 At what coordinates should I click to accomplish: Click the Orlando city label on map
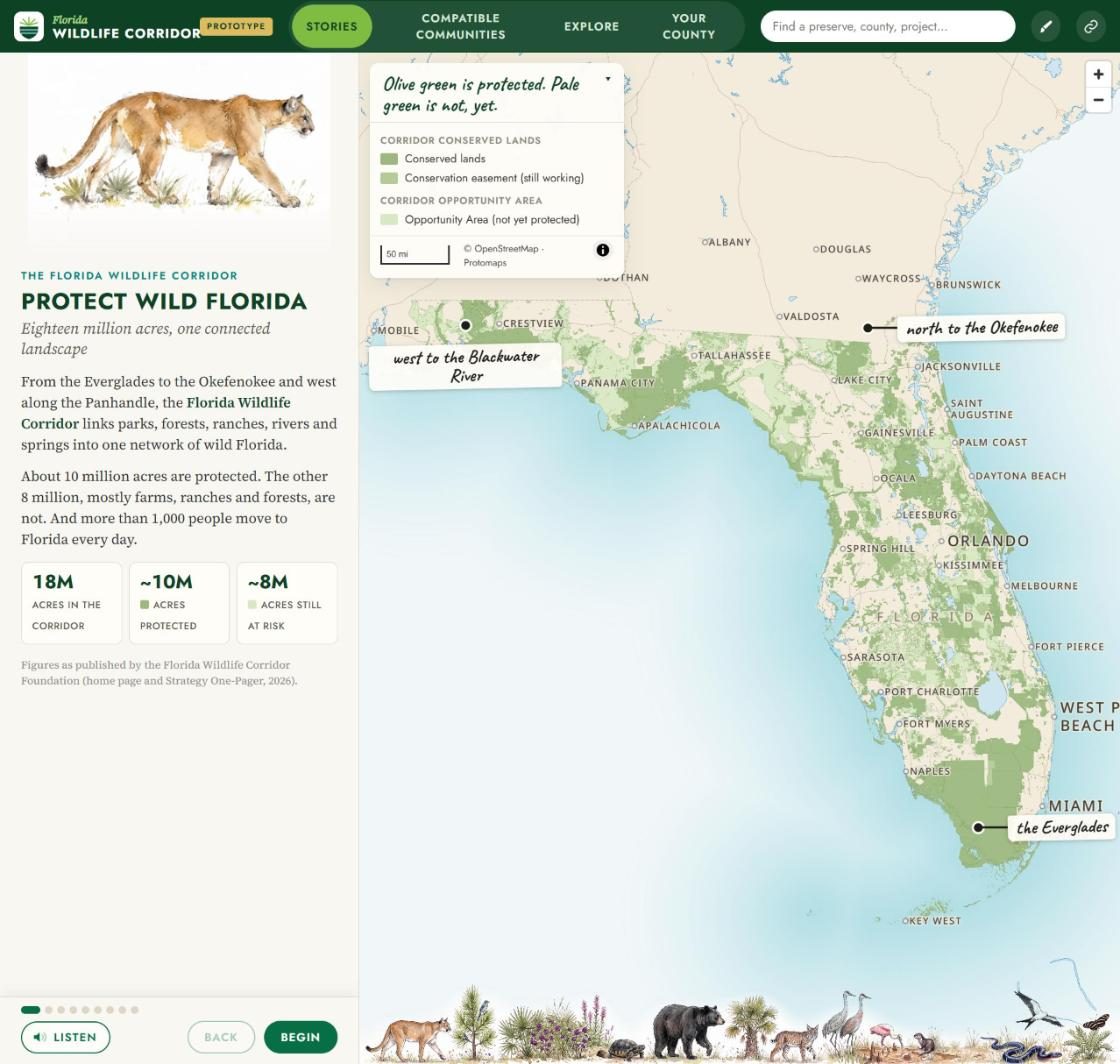tap(988, 541)
